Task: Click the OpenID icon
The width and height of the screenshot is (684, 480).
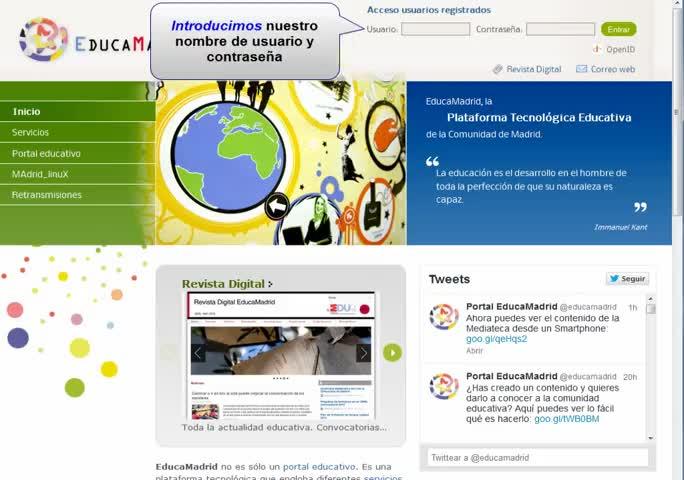Action: tap(597, 49)
